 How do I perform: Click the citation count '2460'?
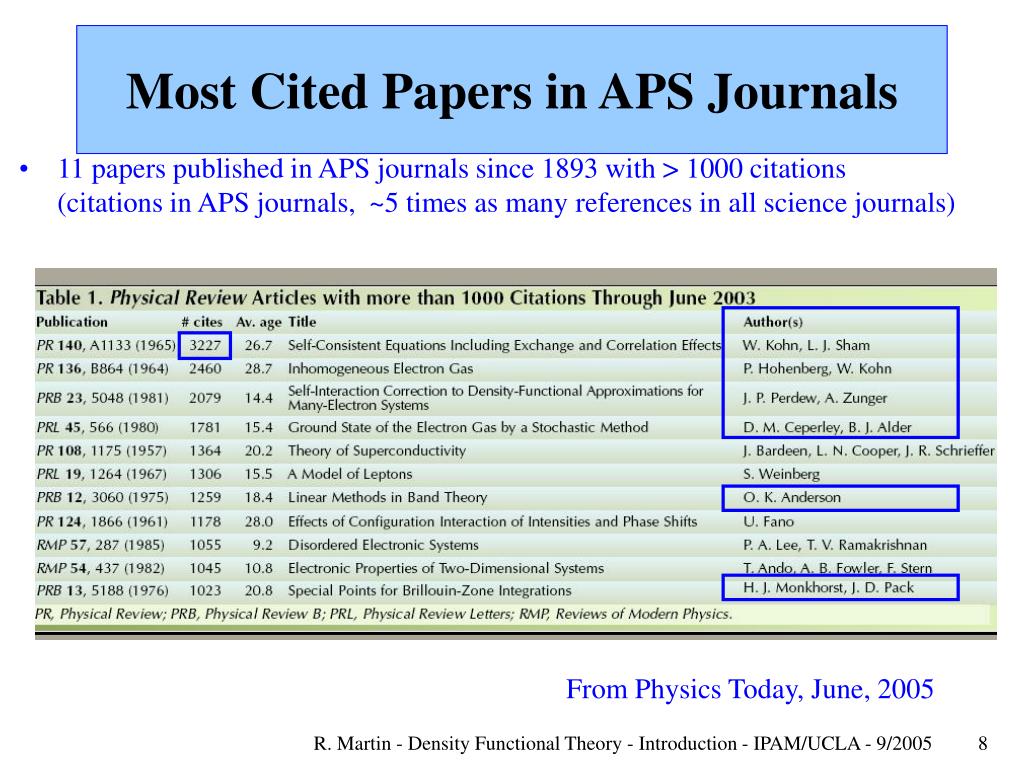(205, 368)
